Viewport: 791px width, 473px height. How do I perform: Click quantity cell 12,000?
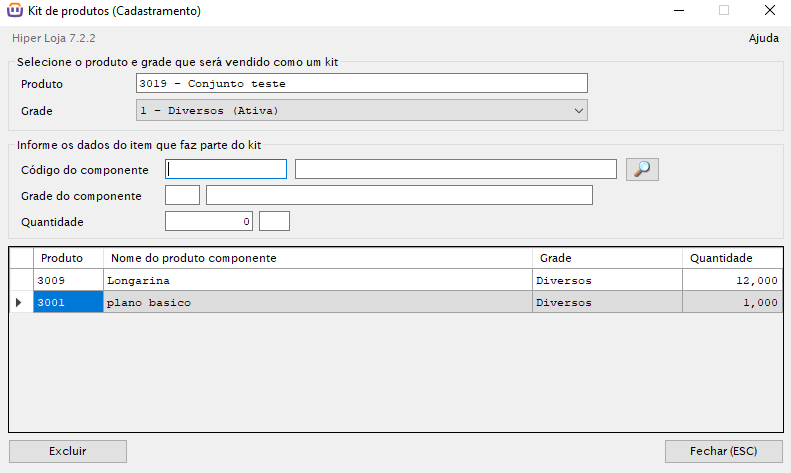tap(732, 280)
